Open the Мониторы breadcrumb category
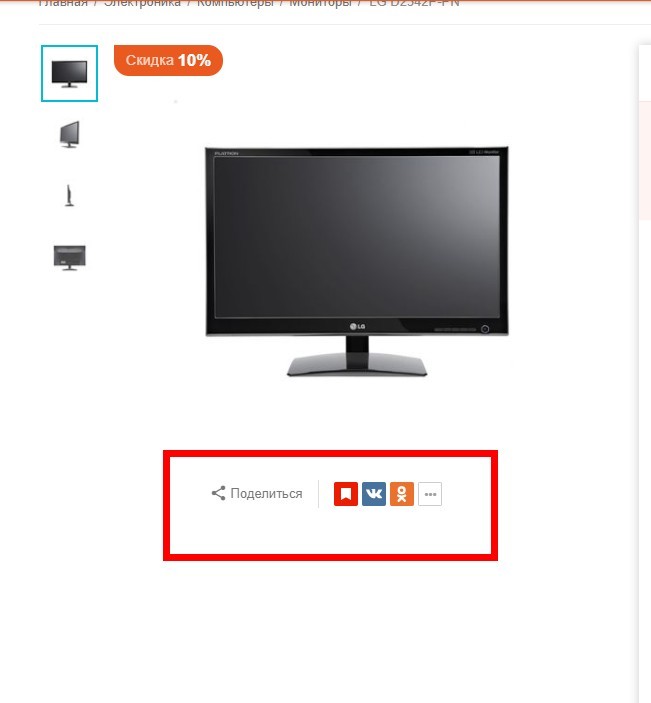The image size is (651, 703). (320, 3)
